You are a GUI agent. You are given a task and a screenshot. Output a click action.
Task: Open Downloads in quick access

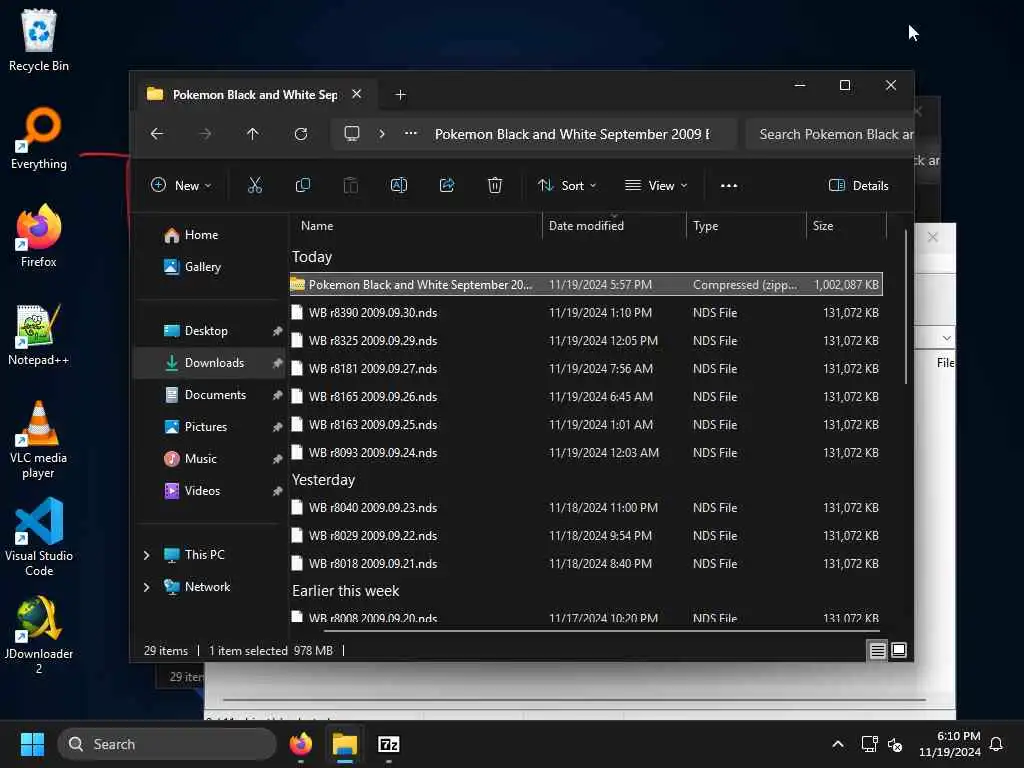[209, 363]
